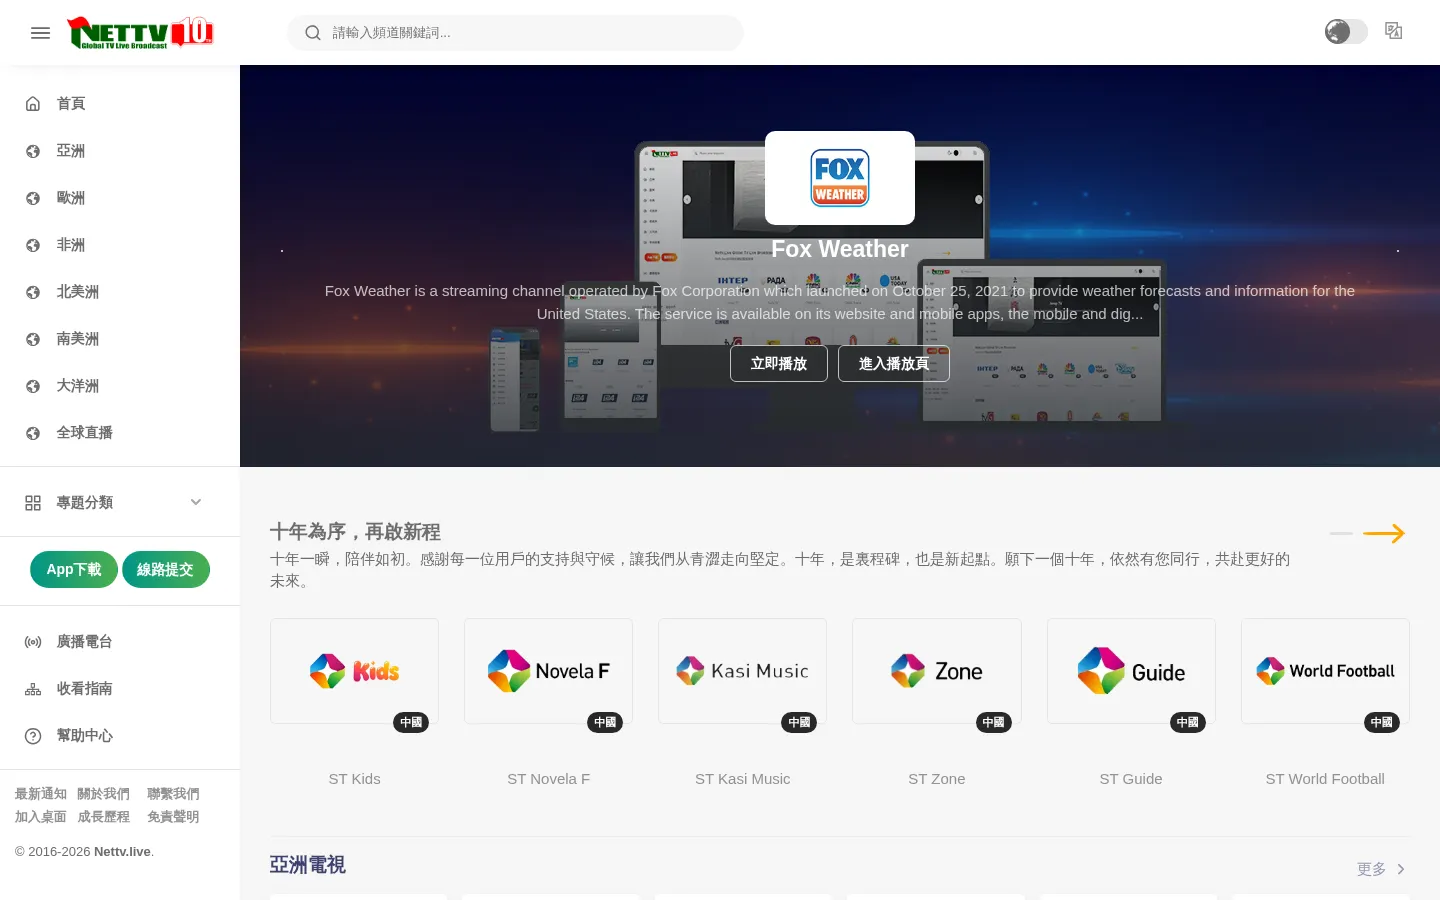Image resolution: width=1440 pixels, height=900 pixels.
Task: Go to 首頁 in sidebar
Action: (x=71, y=104)
